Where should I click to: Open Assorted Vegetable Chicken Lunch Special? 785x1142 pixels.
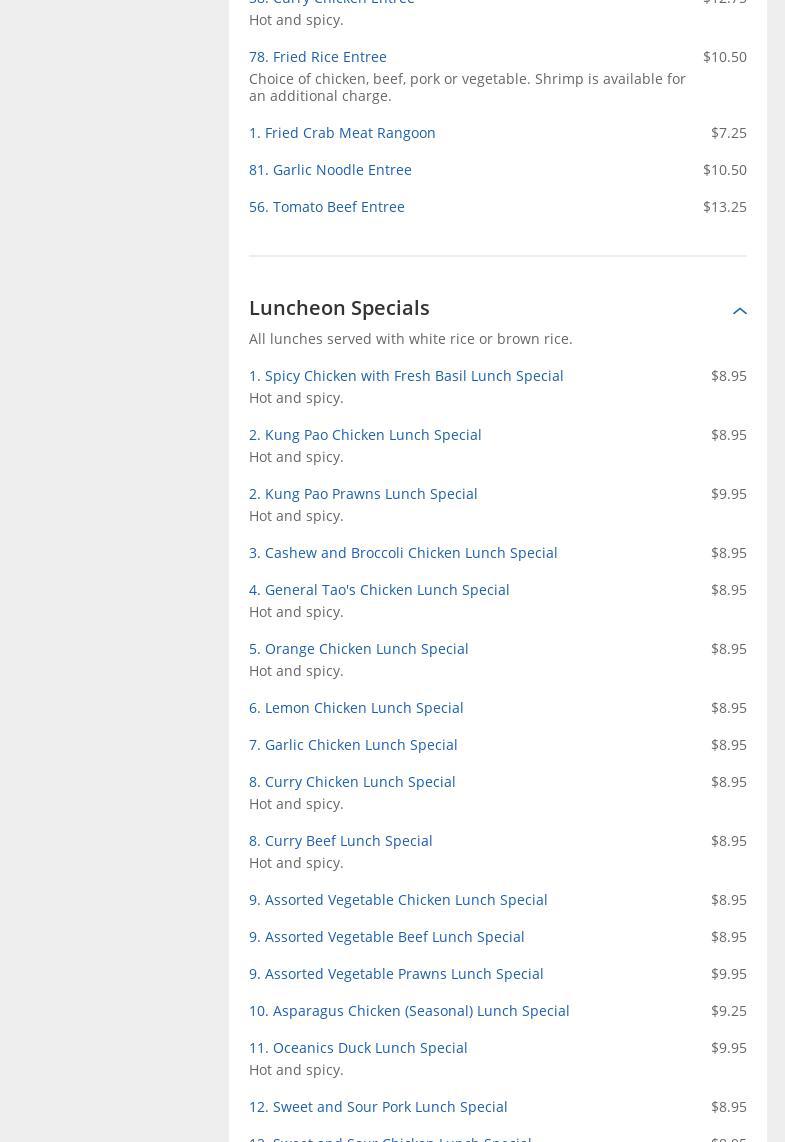click(x=398, y=900)
